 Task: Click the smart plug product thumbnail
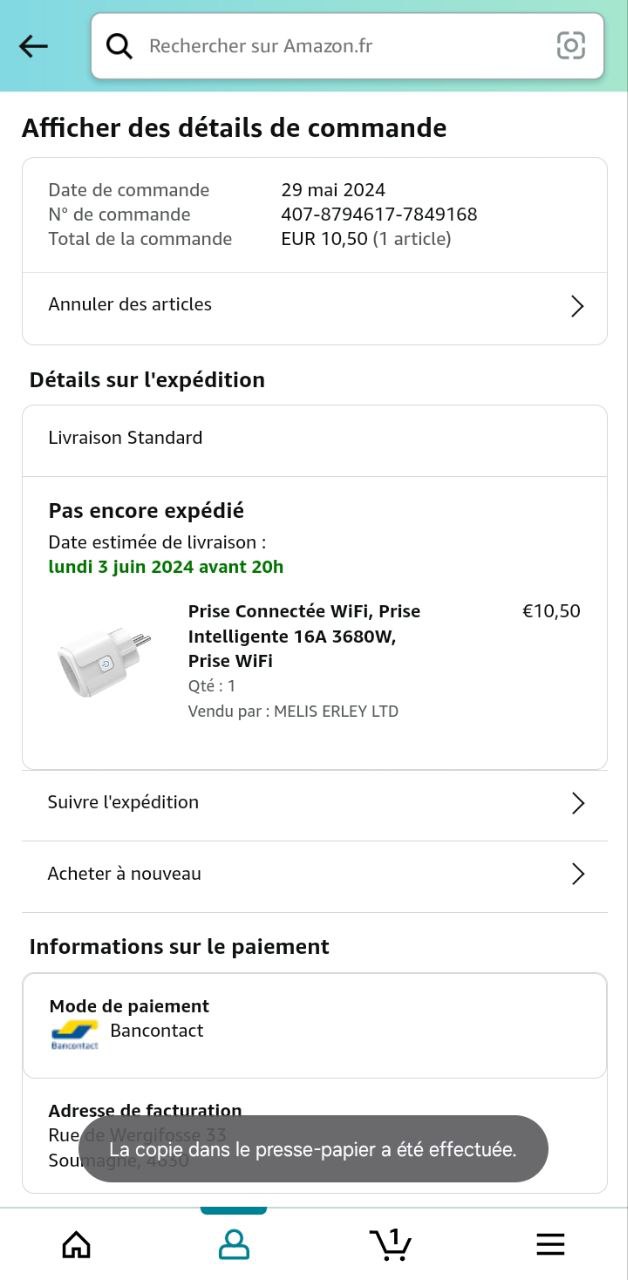coord(105,660)
